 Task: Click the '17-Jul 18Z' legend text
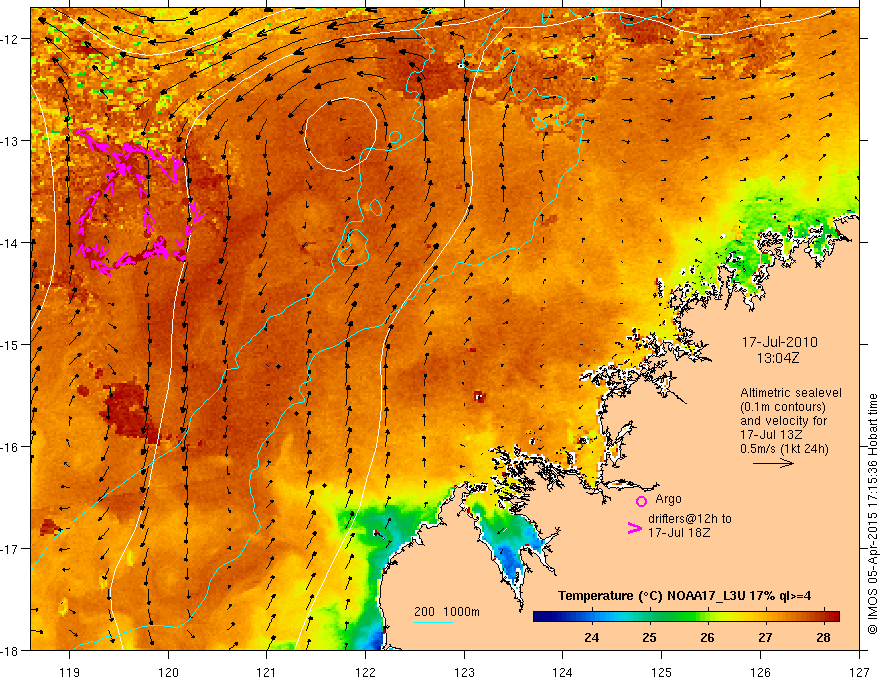pyautogui.click(x=679, y=532)
